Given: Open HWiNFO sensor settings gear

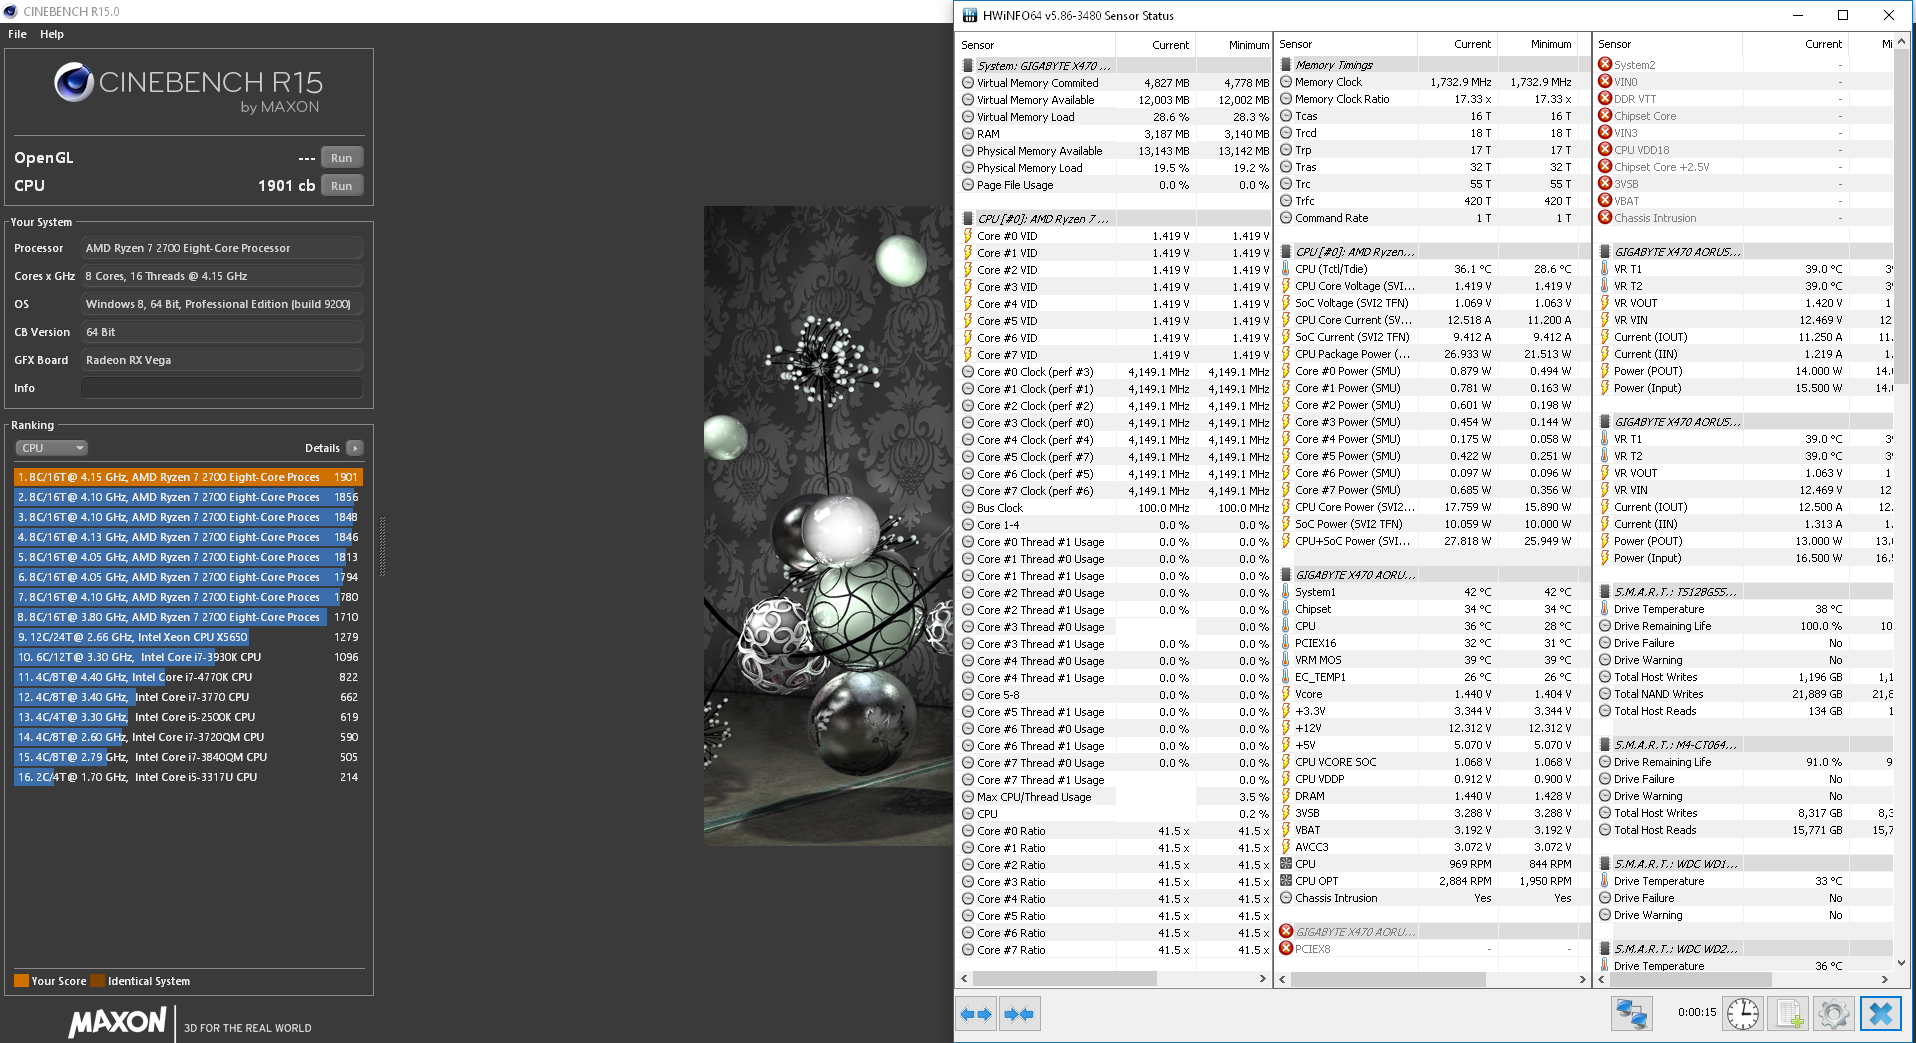Looking at the screenshot, I should [1834, 1014].
